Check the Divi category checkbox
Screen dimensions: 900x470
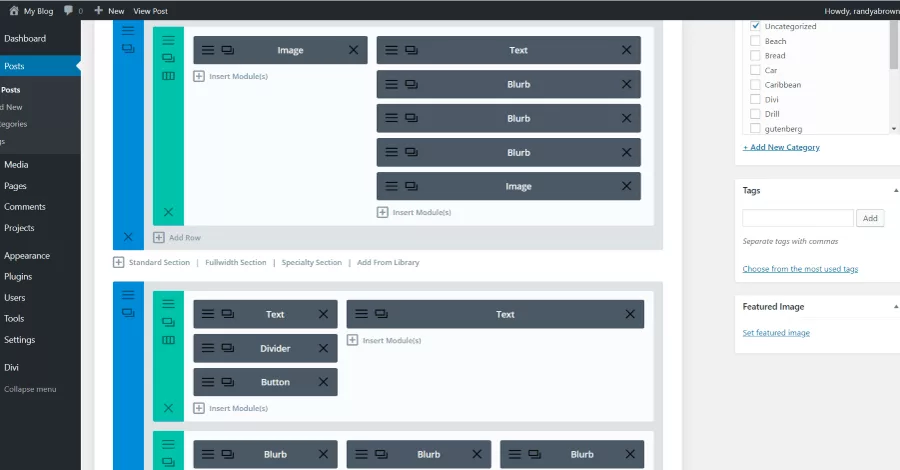click(x=755, y=99)
